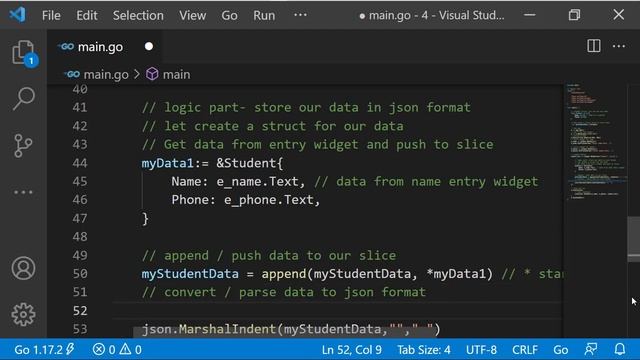Click comment 'convert / parse data to json'
Viewport: 640px width, 360px height.
(284, 292)
